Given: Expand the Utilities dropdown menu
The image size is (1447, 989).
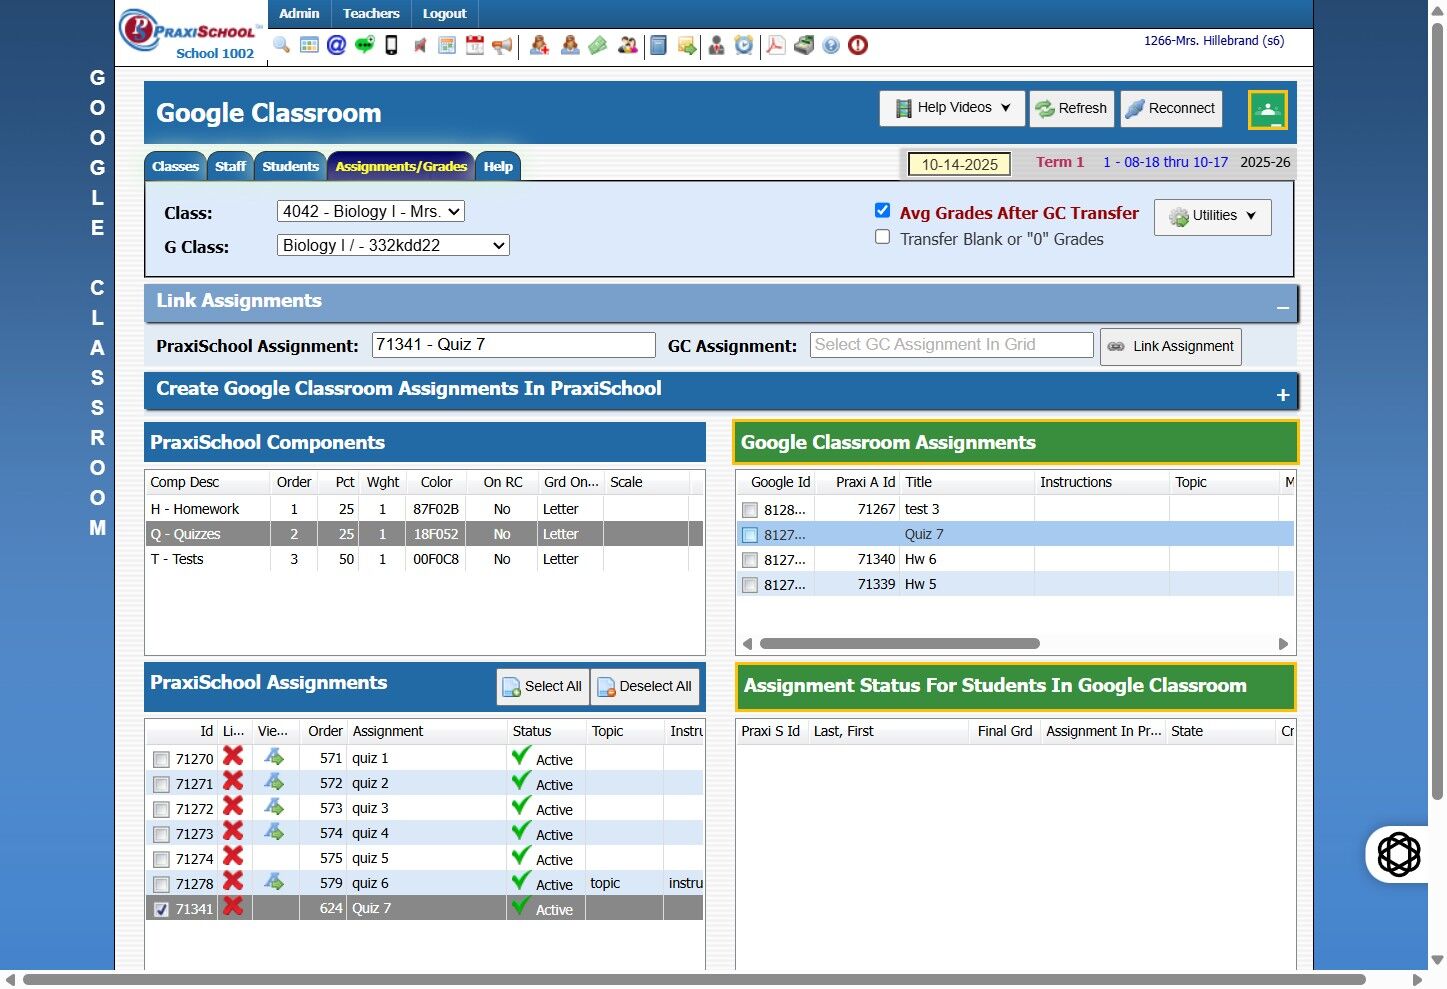Looking at the screenshot, I should point(1212,216).
